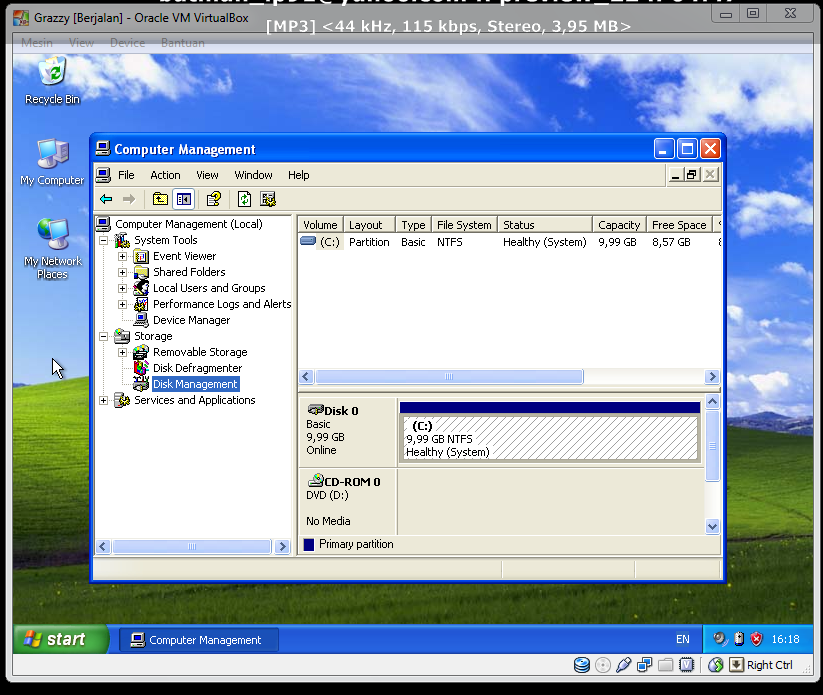Expand Local Users and Groups

tap(122, 288)
